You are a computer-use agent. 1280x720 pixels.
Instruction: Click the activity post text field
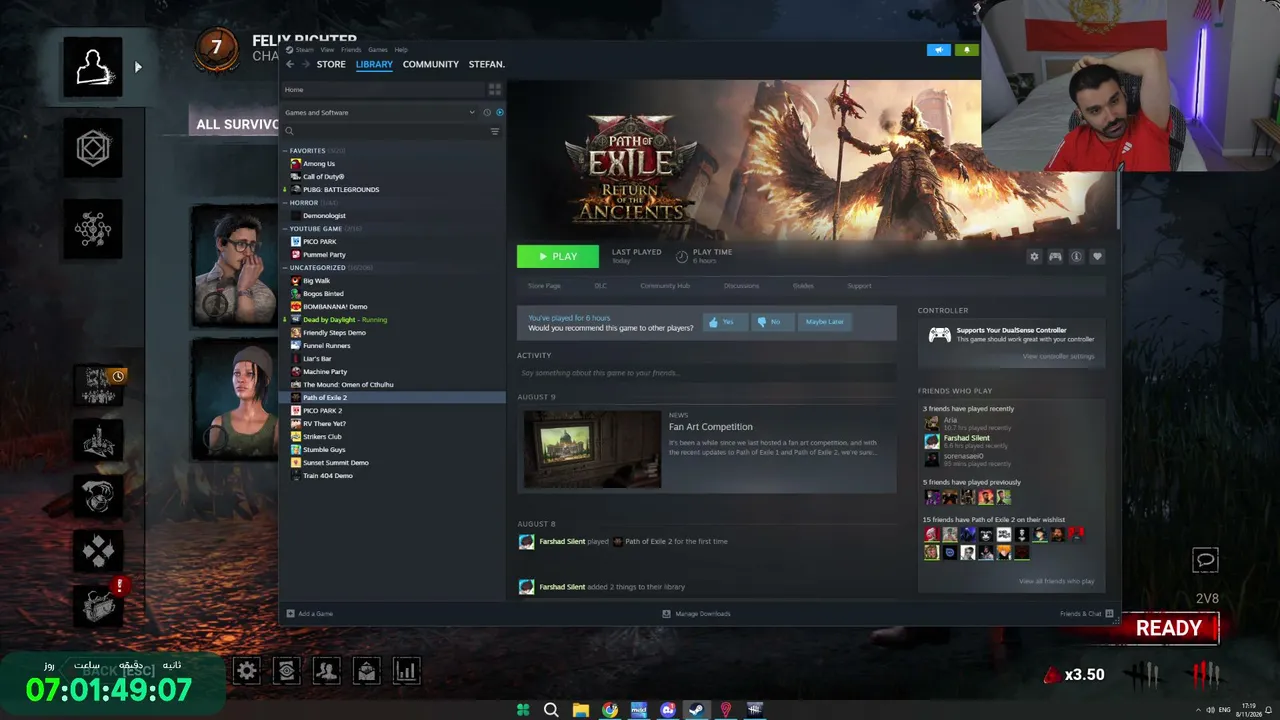(x=706, y=373)
